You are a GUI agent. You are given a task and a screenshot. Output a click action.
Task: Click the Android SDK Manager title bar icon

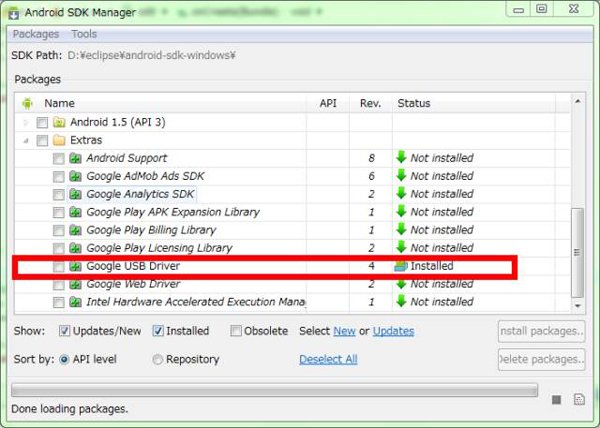tap(14, 13)
